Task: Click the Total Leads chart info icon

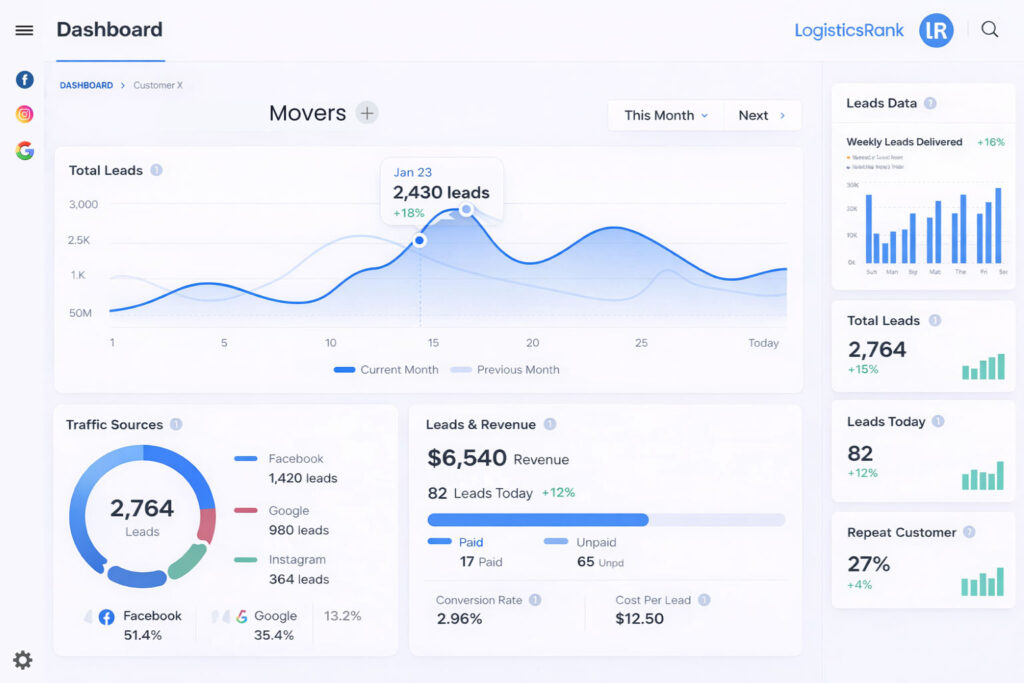Action: tap(156, 170)
